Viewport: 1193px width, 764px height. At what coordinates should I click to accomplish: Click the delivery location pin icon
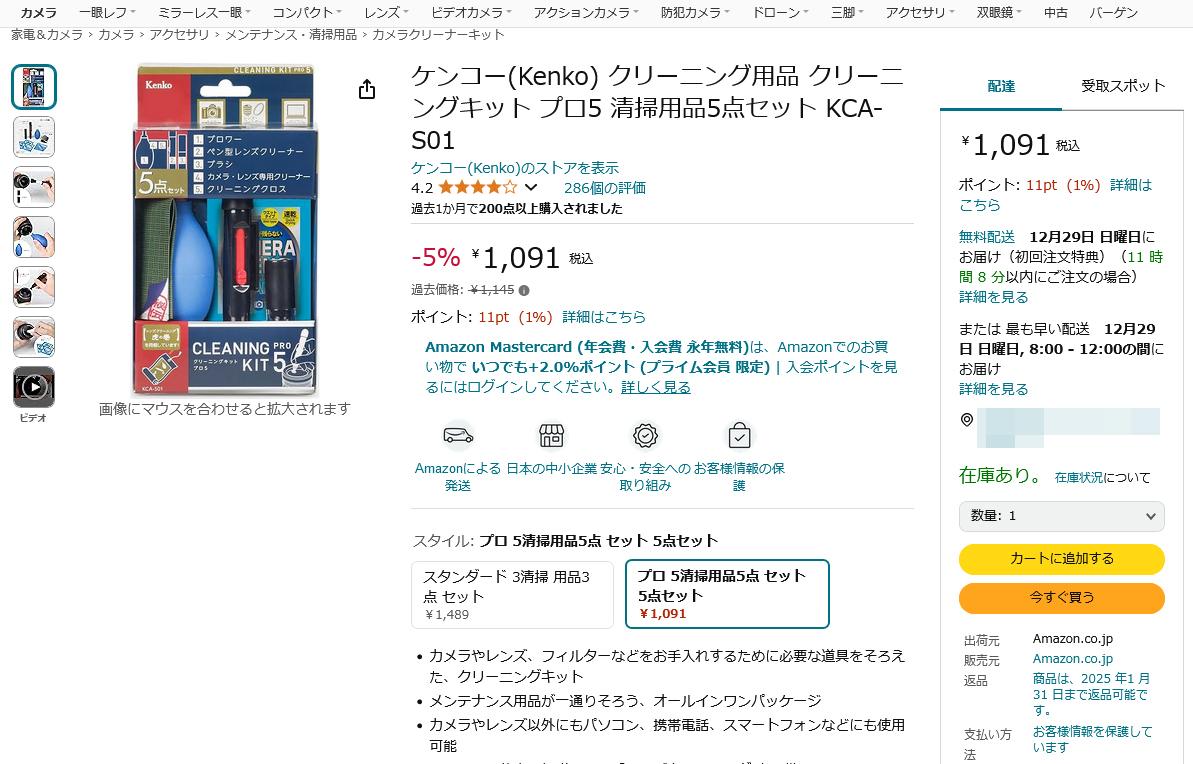pyautogui.click(x=966, y=420)
